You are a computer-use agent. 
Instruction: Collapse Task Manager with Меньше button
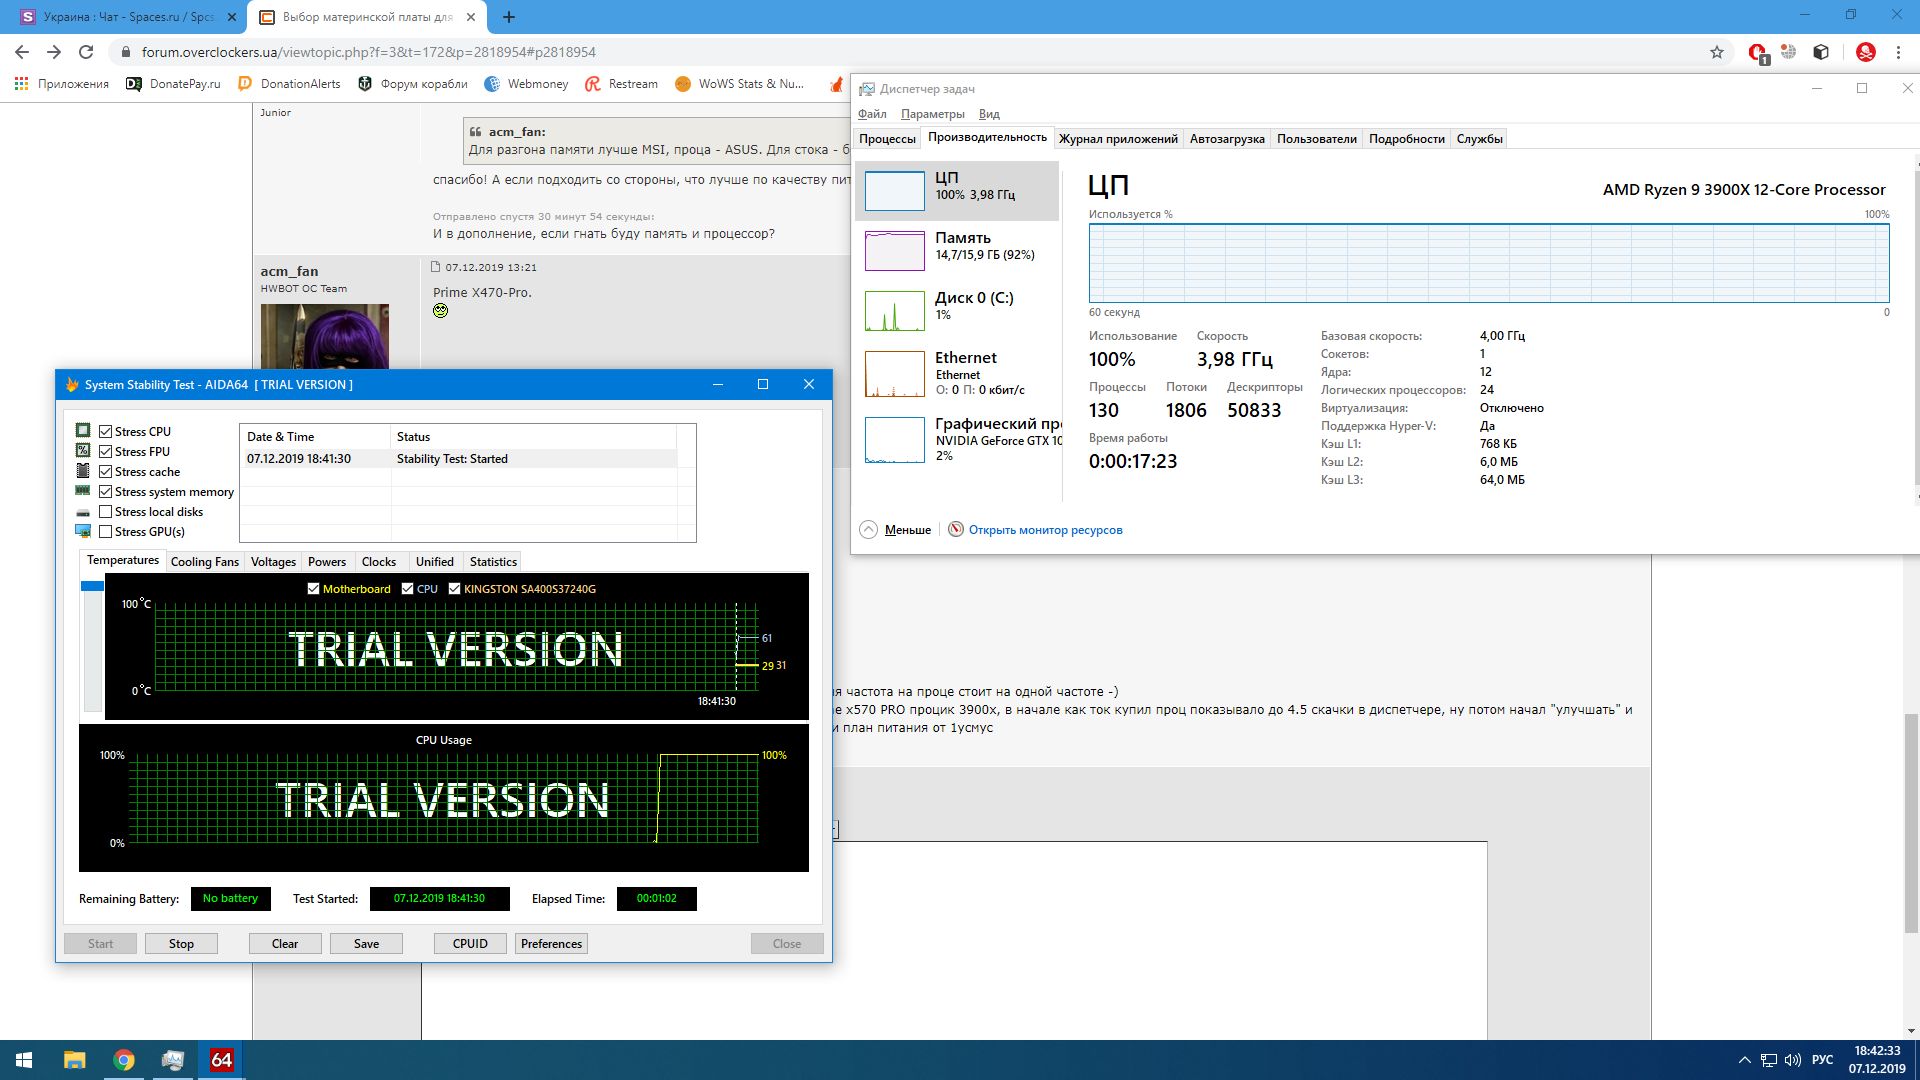coord(896,530)
